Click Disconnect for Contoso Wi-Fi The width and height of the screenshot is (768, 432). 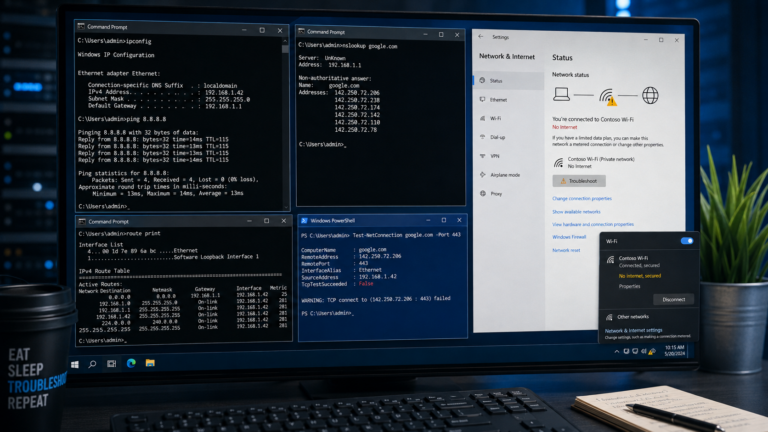pyautogui.click(x=673, y=299)
